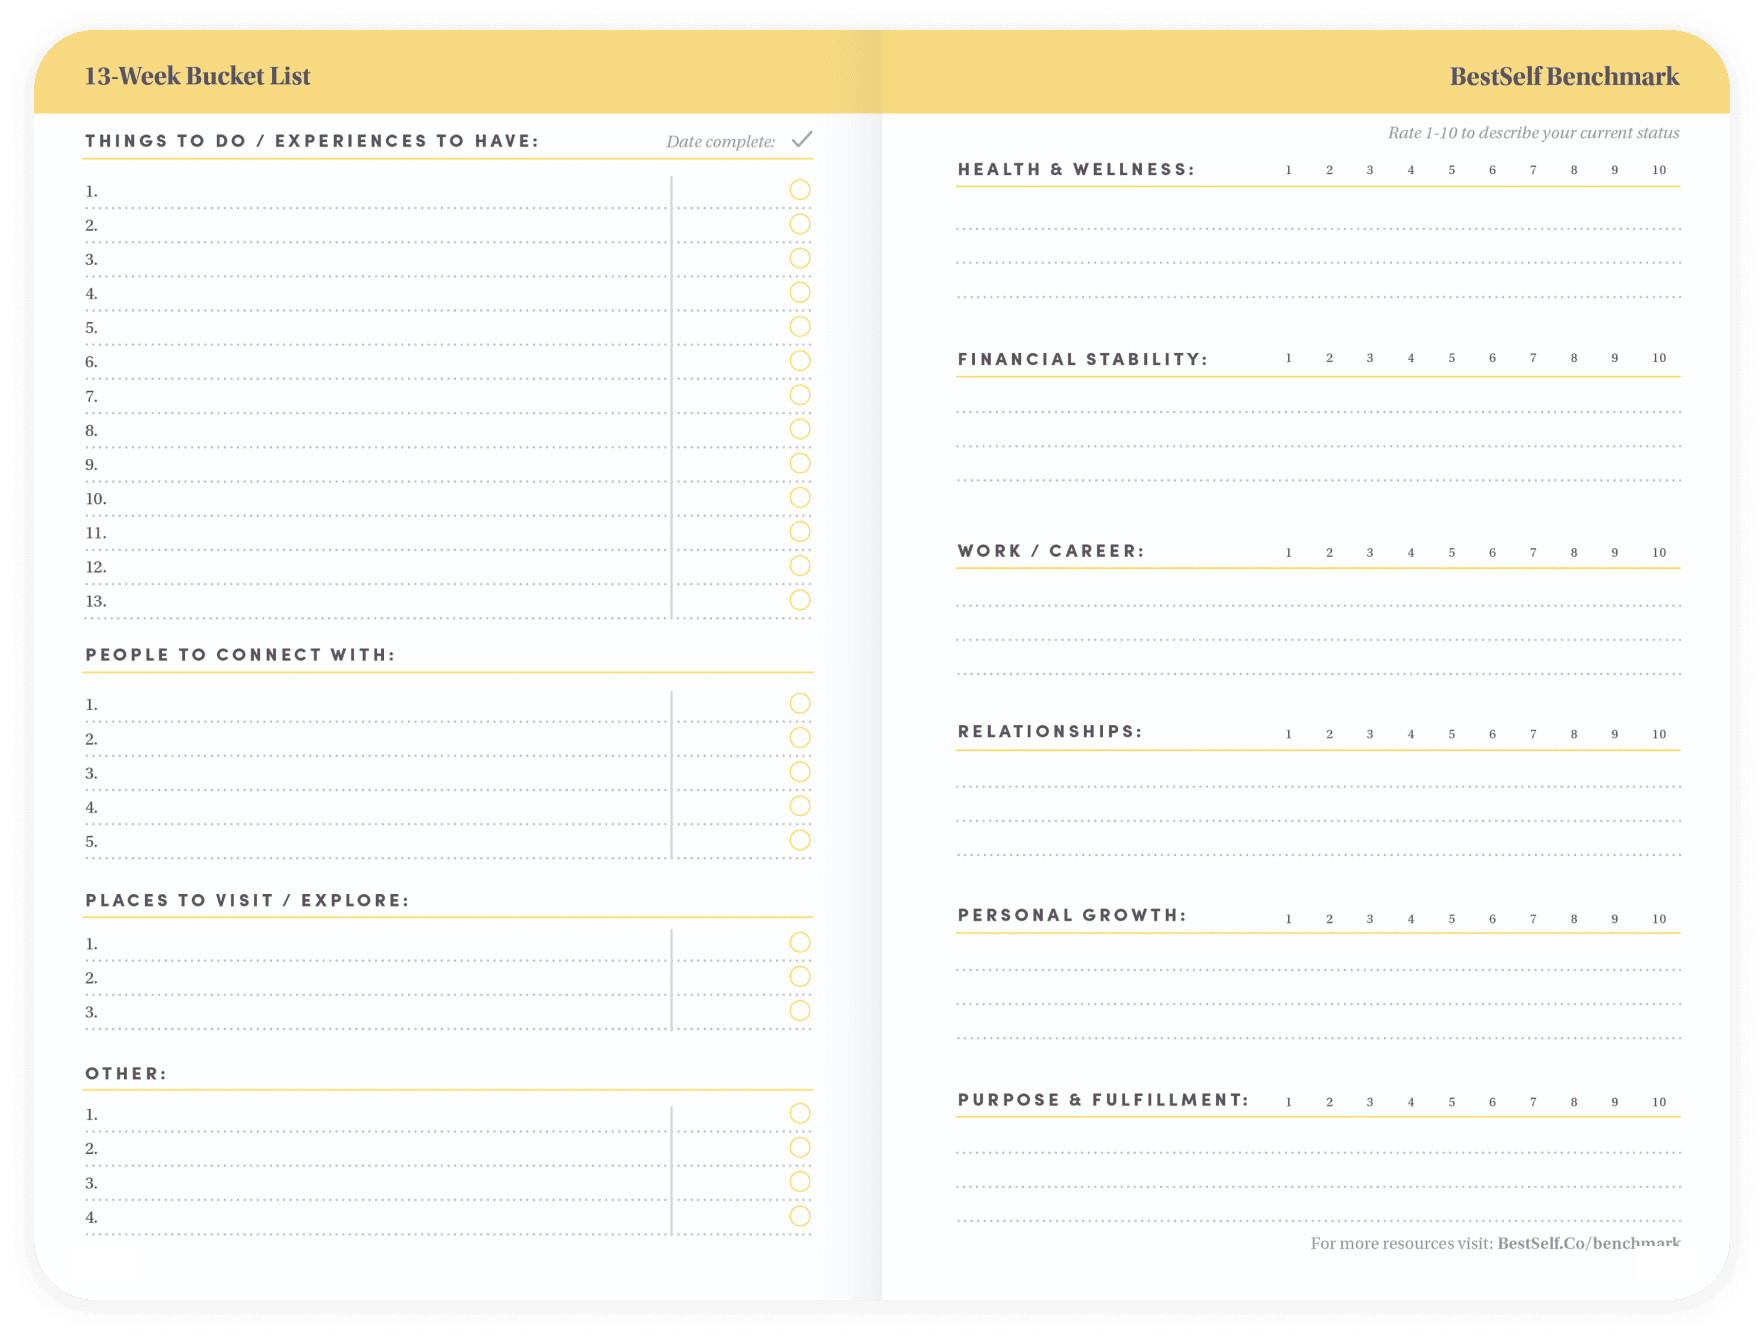1764x1339 pixels.
Task: Open the BestSelf.Co/benchmark link
Action: pyautogui.click(x=1589, y=1243)
